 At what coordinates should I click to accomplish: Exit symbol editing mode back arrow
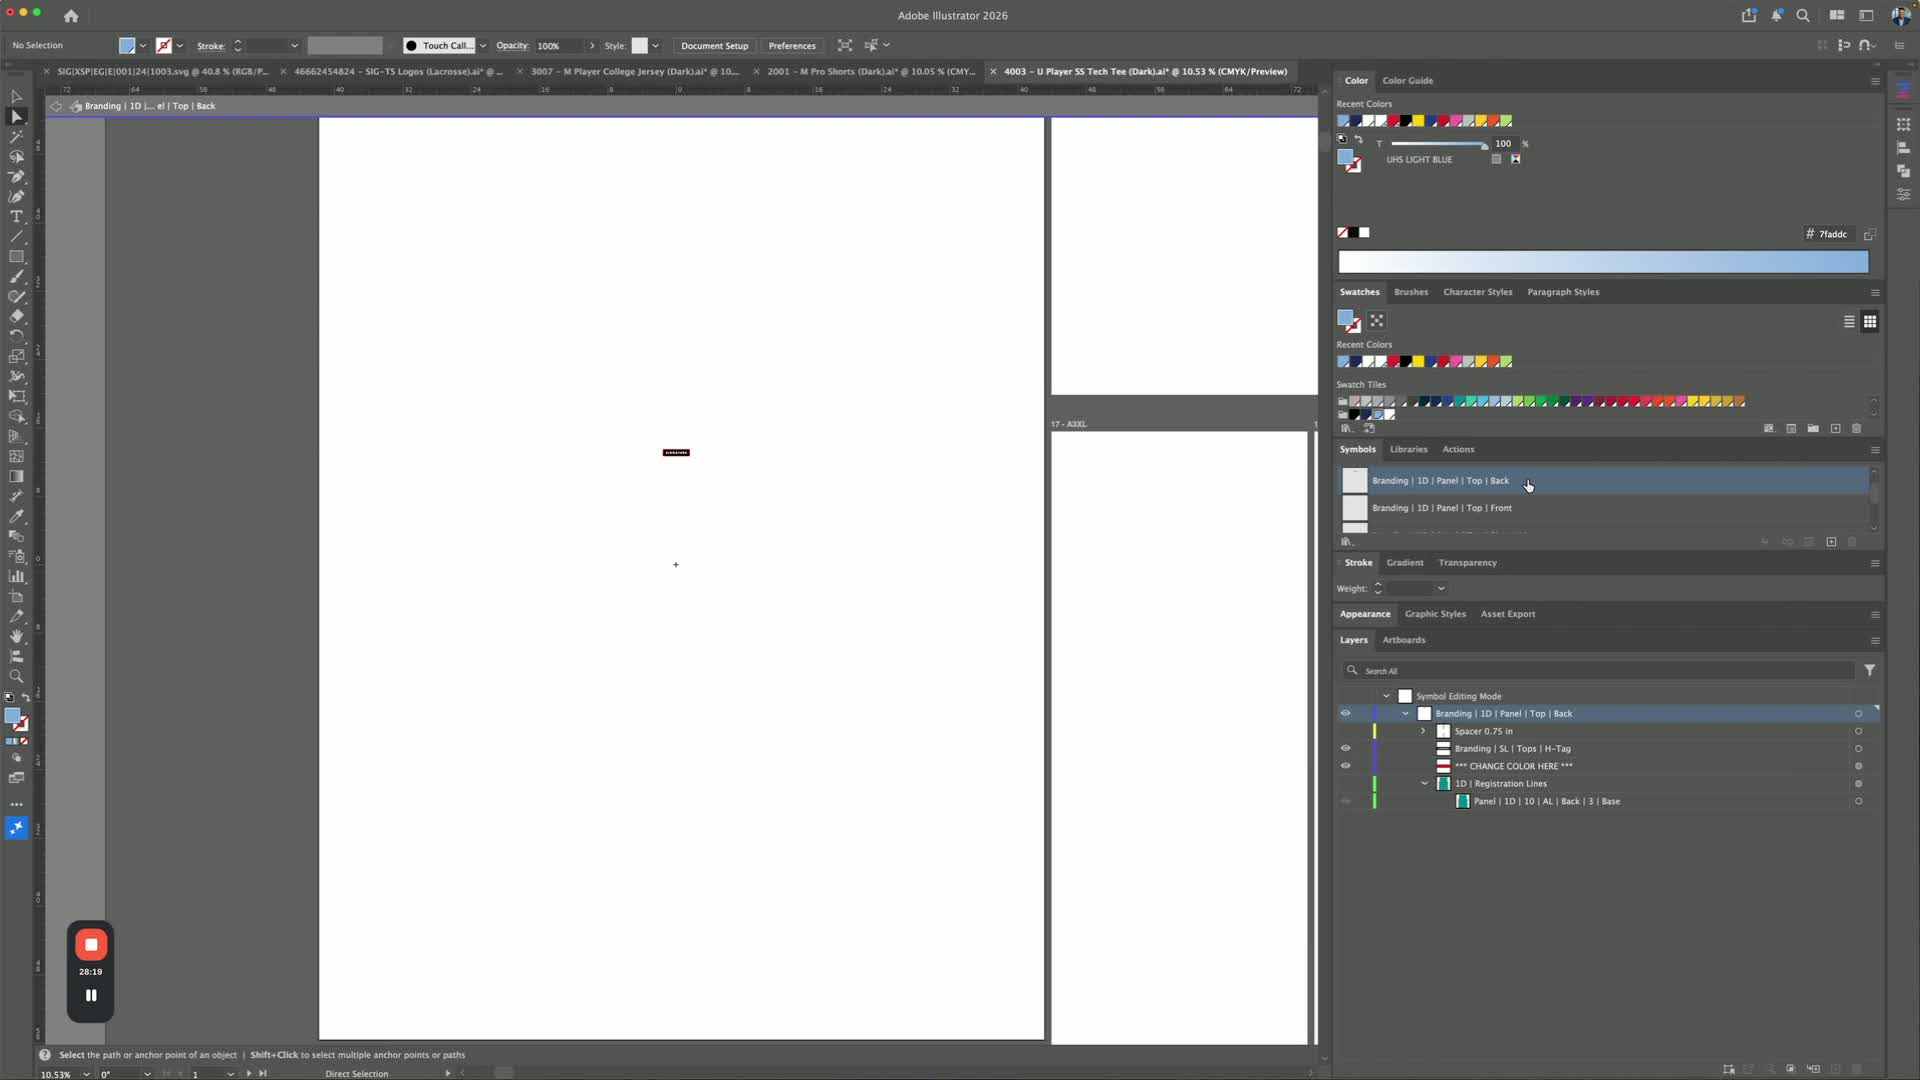click(x=56, y=106)
